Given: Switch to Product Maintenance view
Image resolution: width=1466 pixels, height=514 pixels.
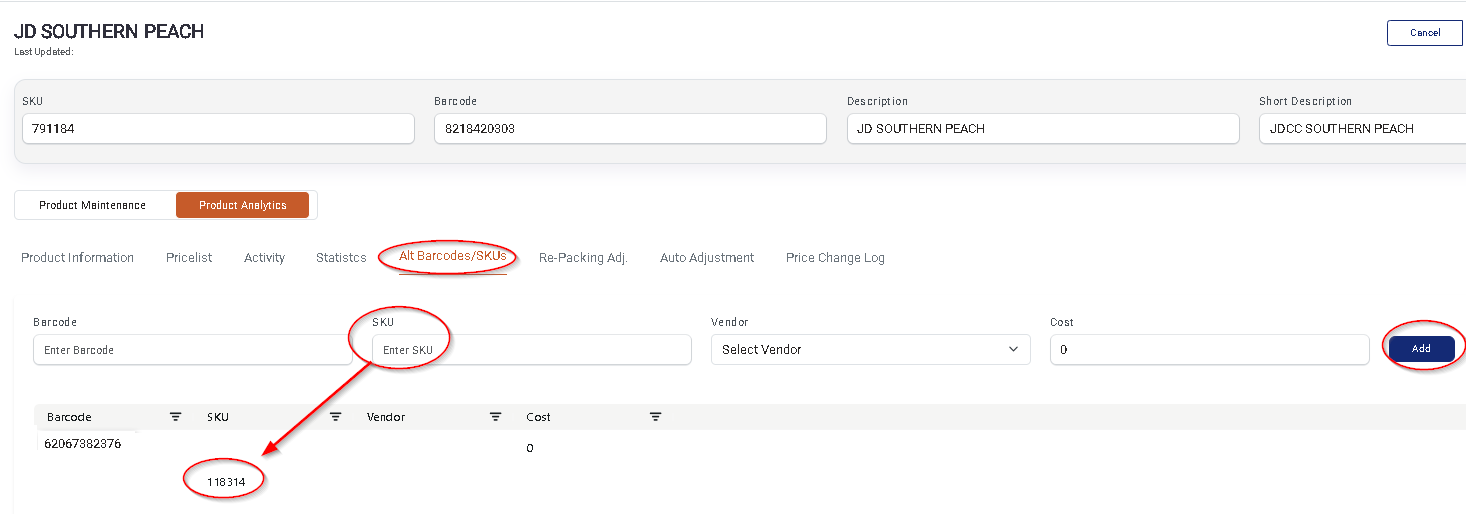Looking at the screenshot, I should coord(93,205).
